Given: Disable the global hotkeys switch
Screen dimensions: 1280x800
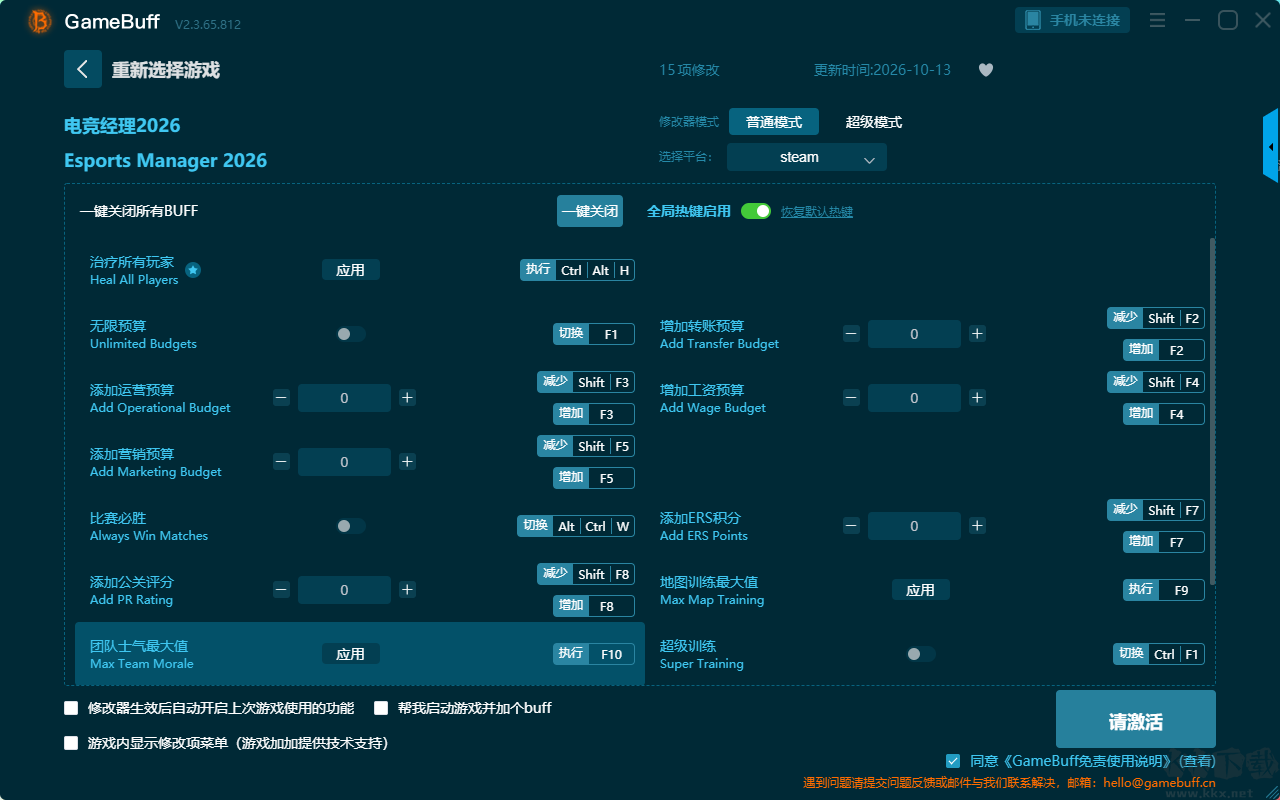Looking at the screenshot, I should point(756,211).
